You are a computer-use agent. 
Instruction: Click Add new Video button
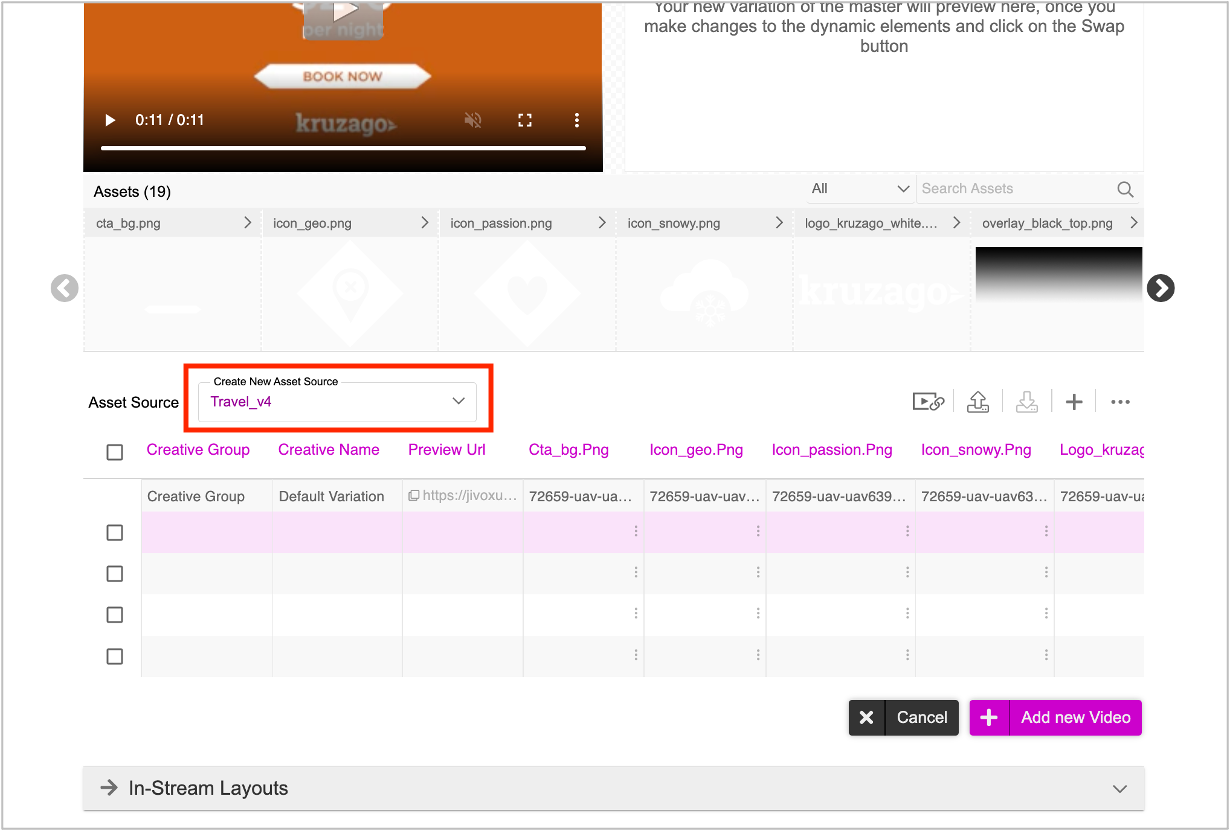(x=1055, y=717)
